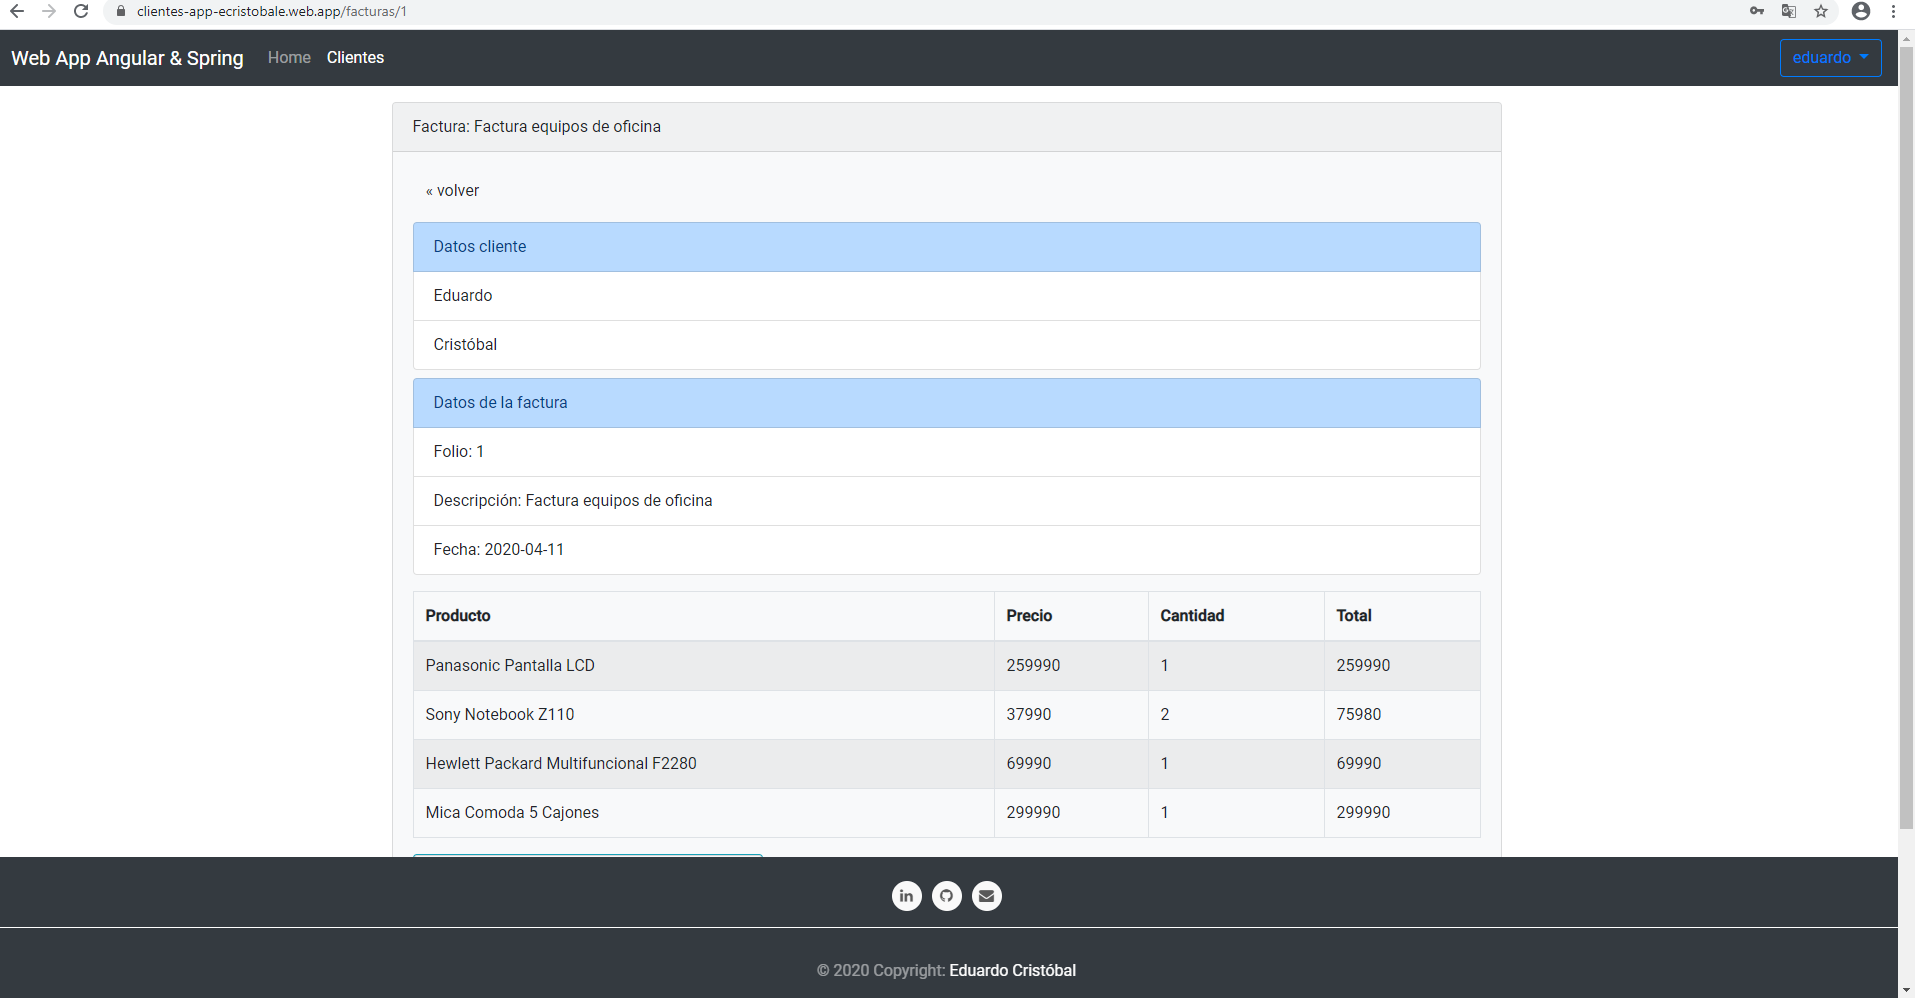Click the LinkedIn icon in footer

(x=906, y=896)
